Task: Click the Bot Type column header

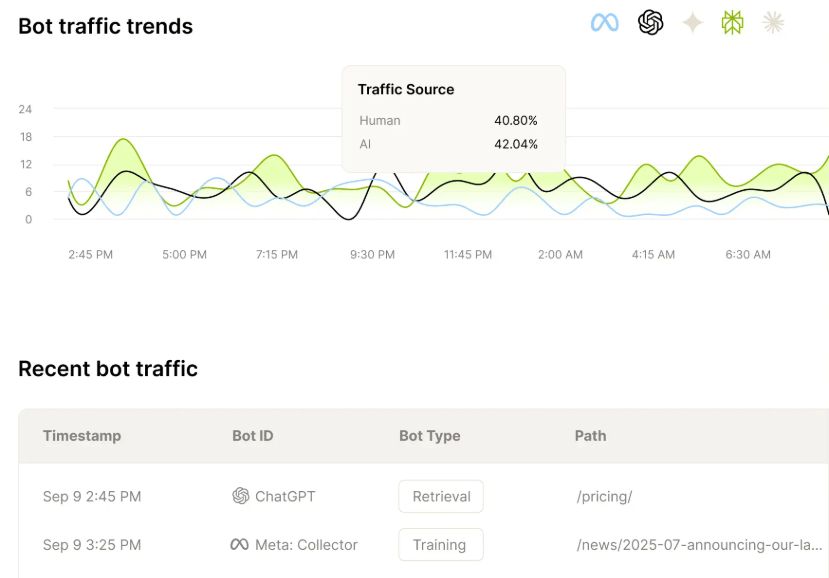Action: pos(429,436)
